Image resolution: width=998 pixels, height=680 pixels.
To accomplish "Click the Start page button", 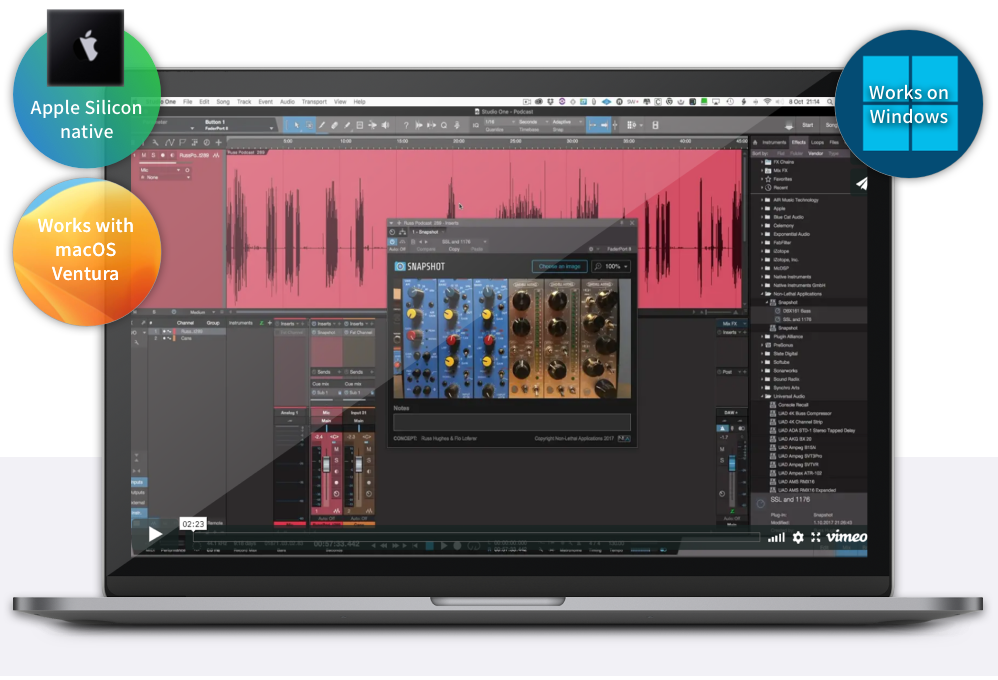I will coord(807,125).
